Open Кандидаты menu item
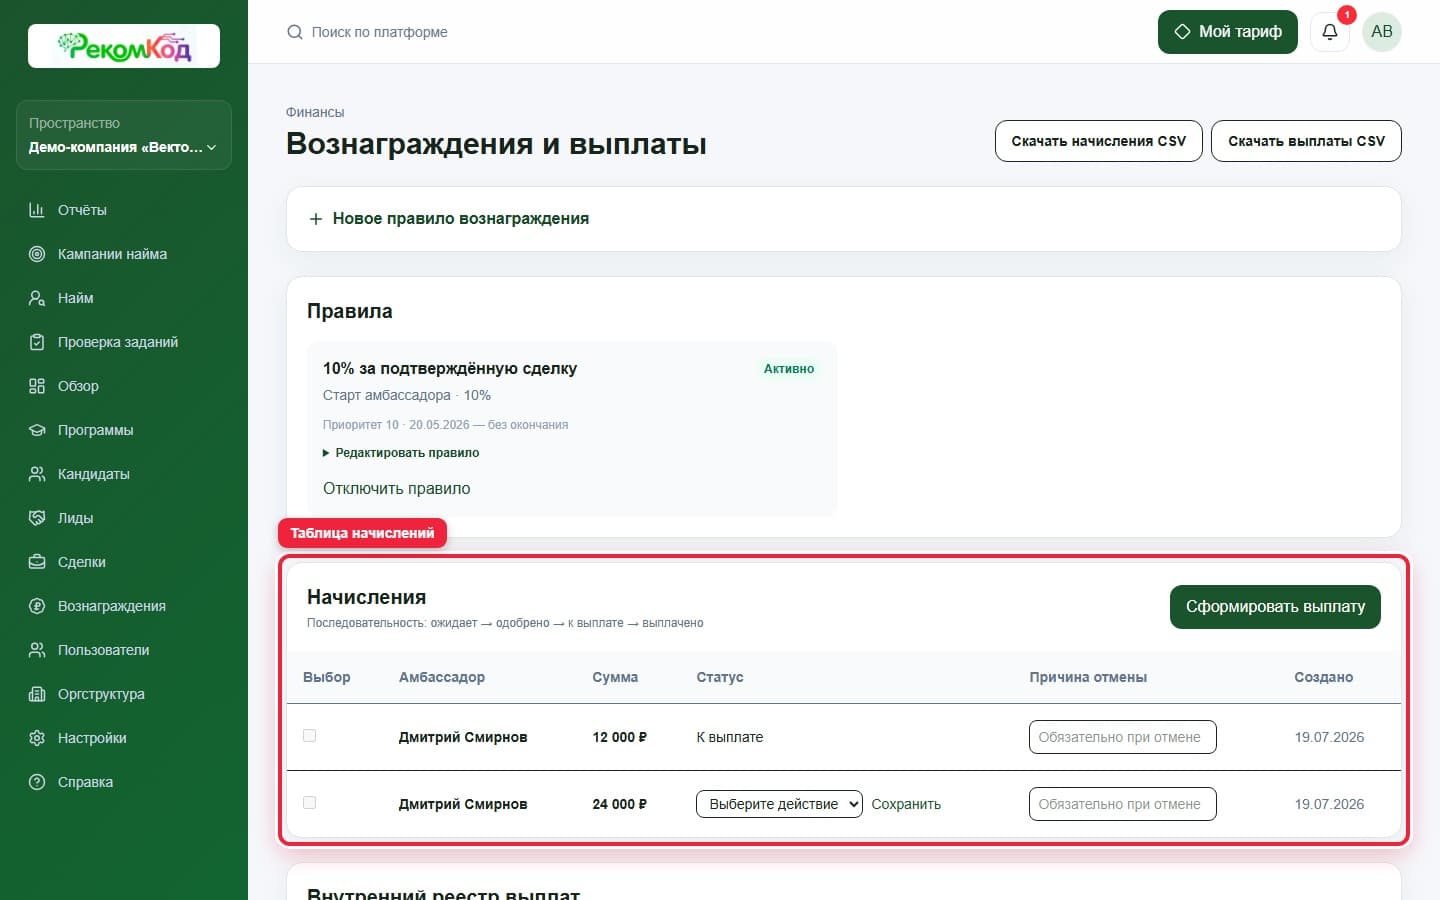The image size is (1440, 900). point(124,474)
